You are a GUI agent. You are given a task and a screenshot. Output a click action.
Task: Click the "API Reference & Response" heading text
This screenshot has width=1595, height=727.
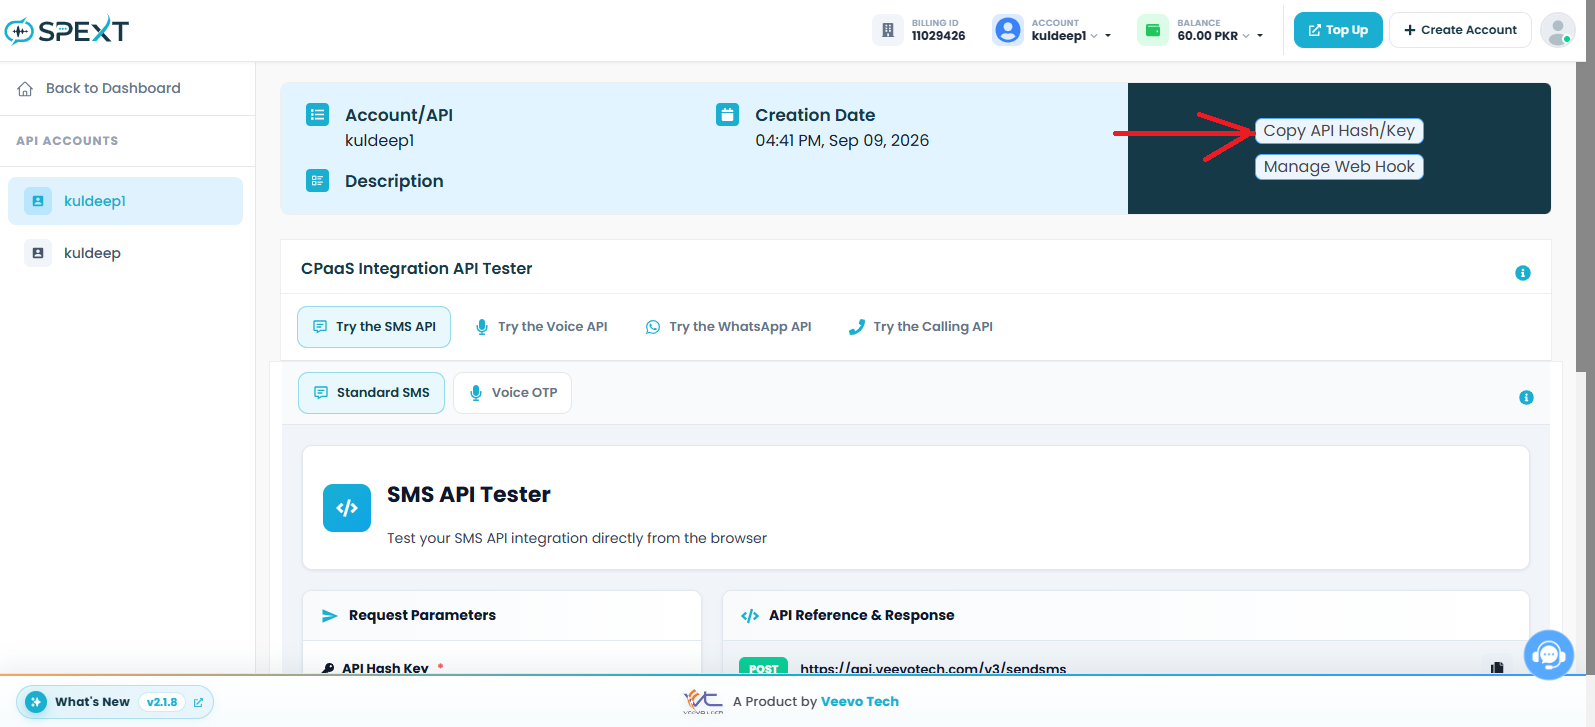pyautogui.click(x=862, y=616)
